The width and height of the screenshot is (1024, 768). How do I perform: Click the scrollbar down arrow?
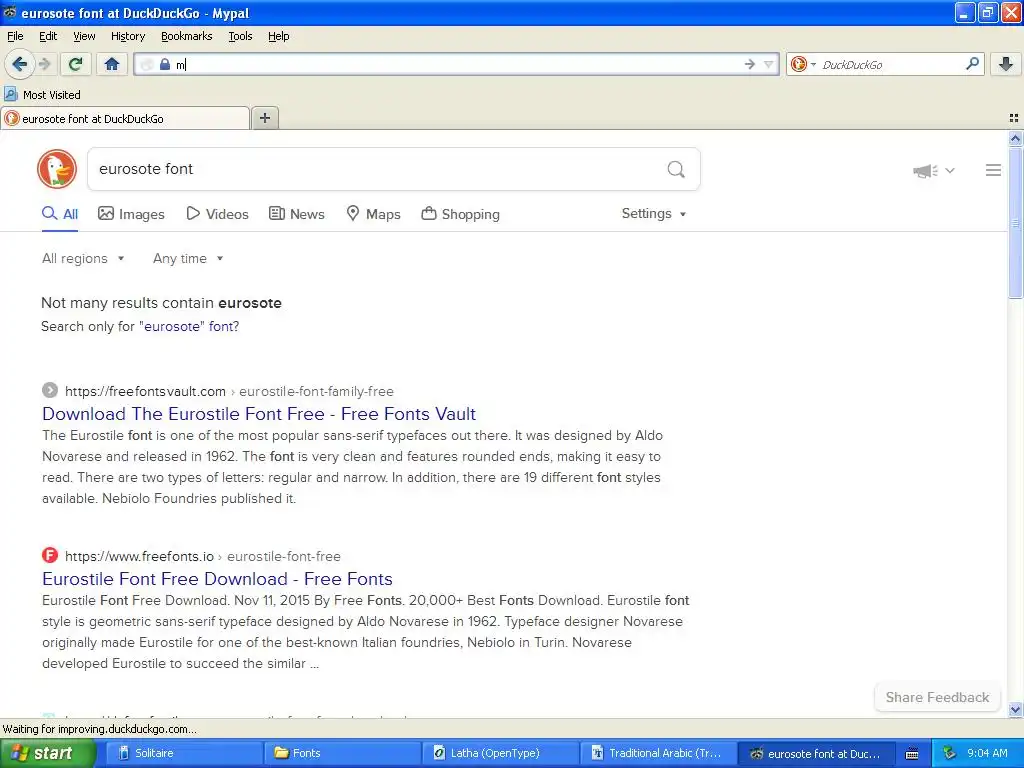click(1015, 709)
